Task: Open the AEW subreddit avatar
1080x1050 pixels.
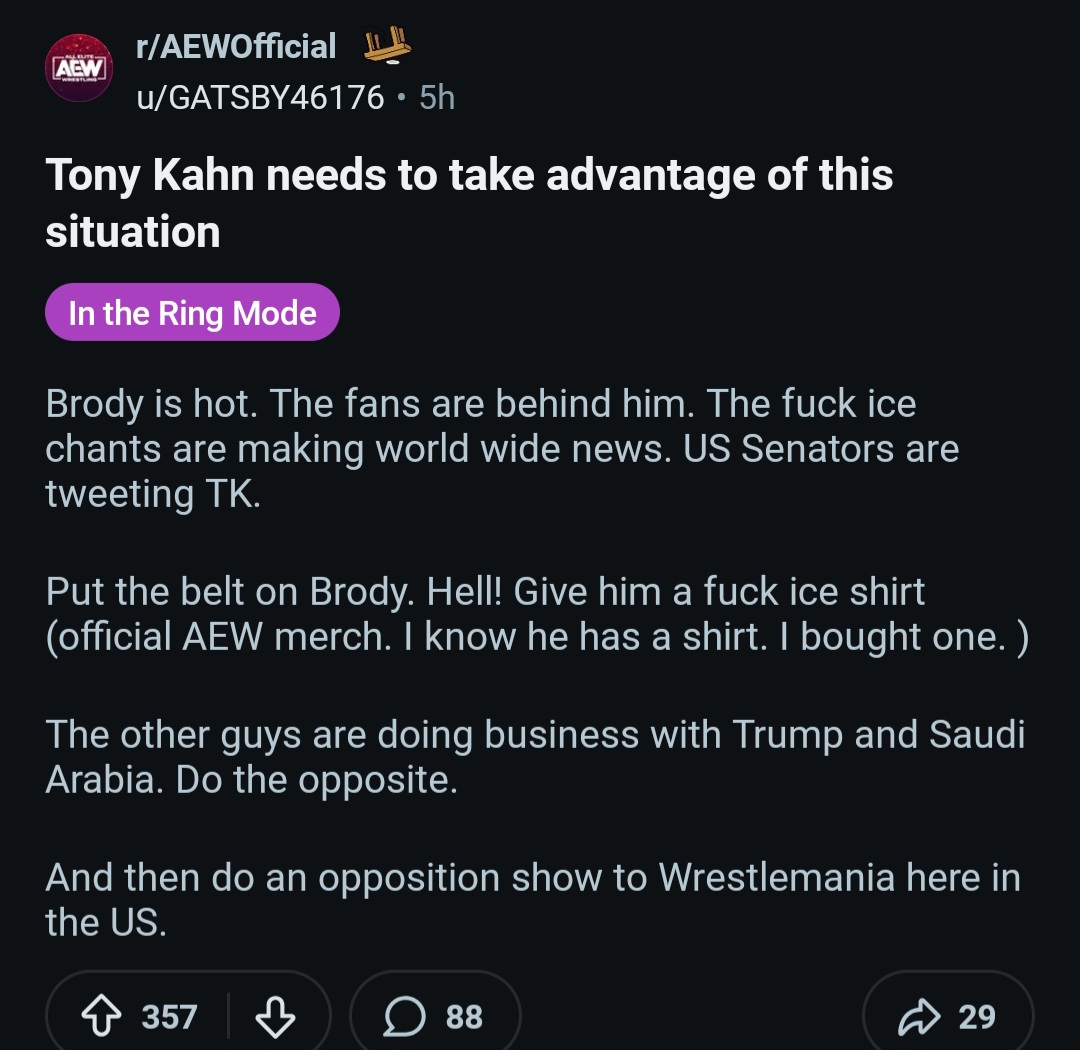Action: pyautogui.click(x=79, y=68)
